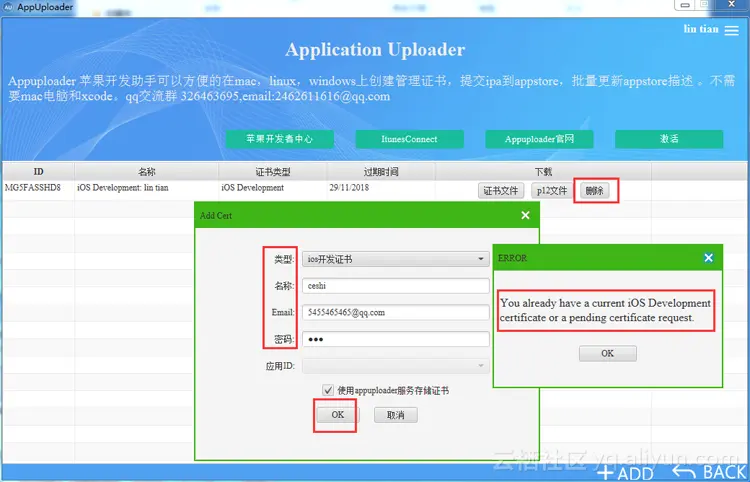Sort by the ID column header

(38, 172)
